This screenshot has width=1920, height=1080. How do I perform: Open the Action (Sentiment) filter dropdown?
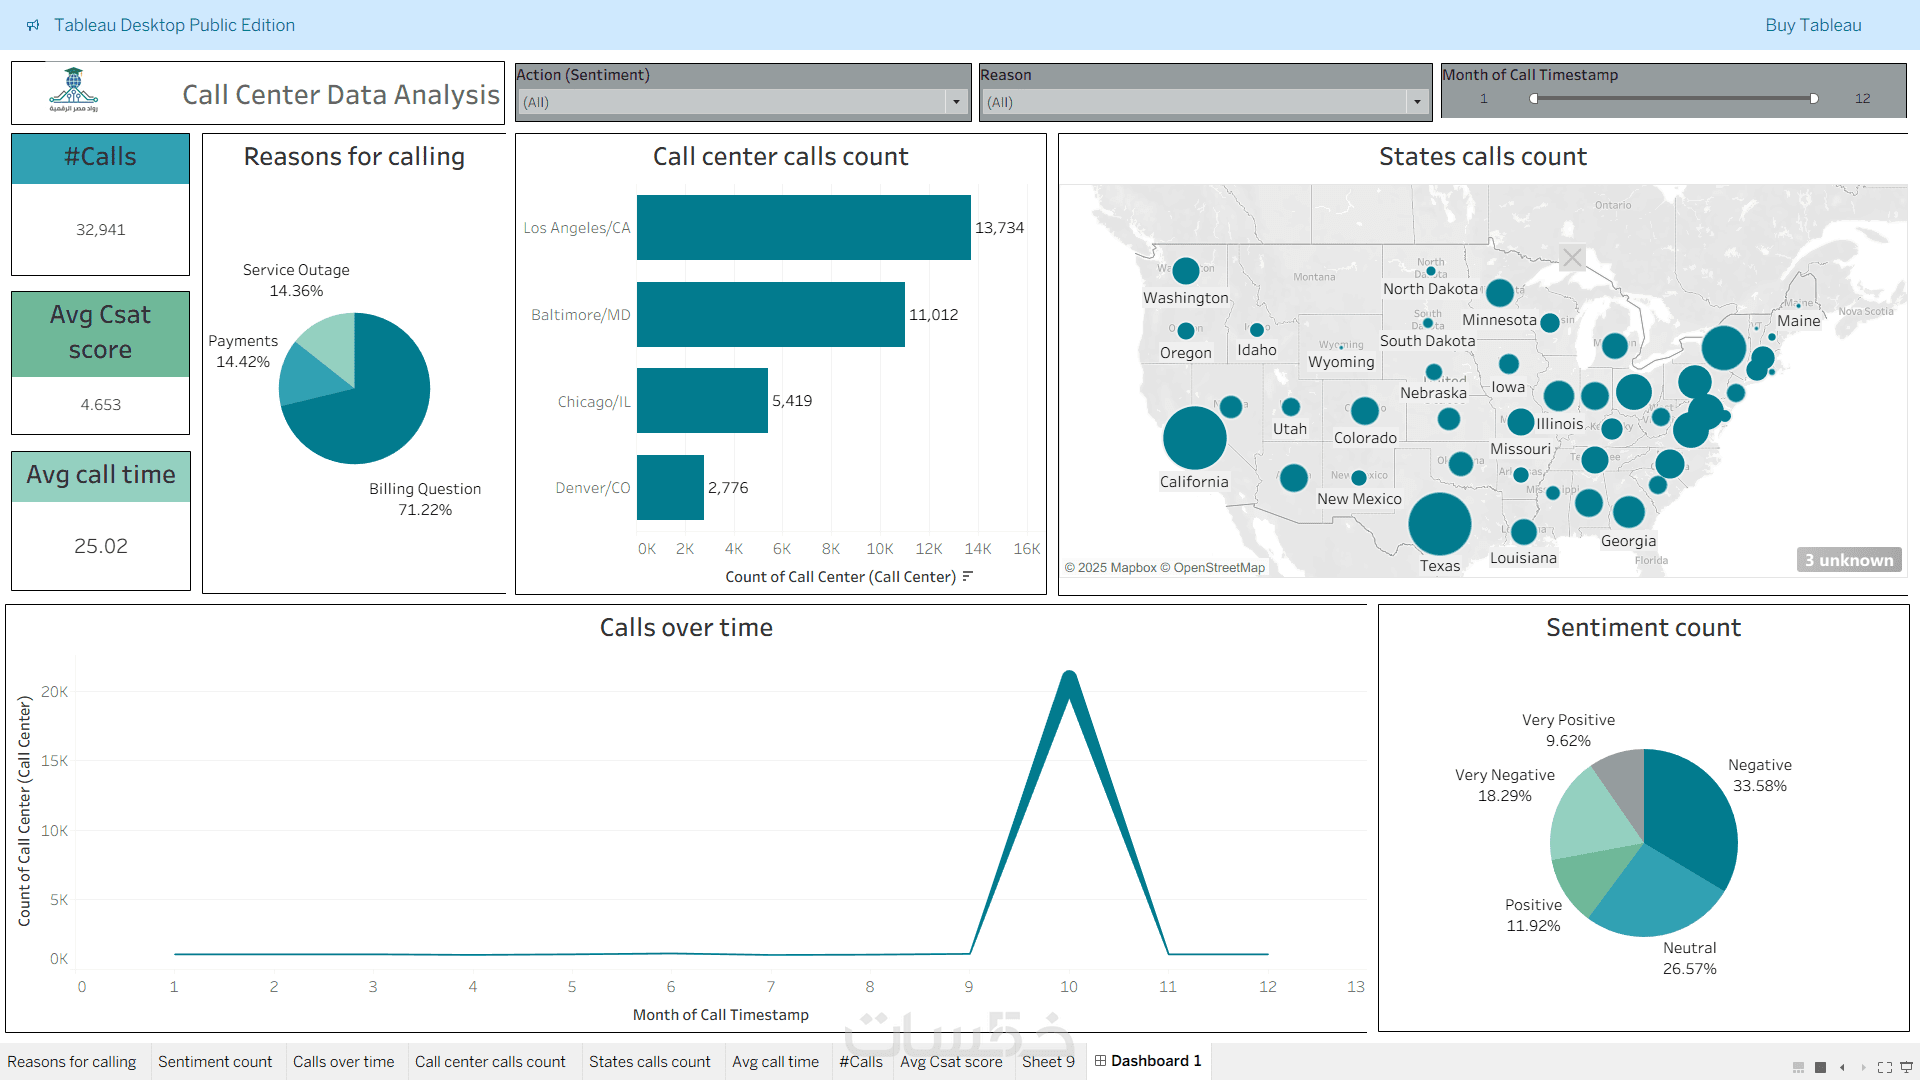click(x=956, y=102)
